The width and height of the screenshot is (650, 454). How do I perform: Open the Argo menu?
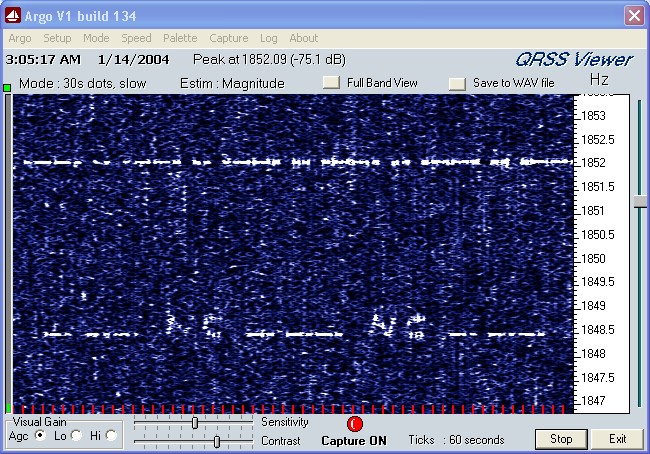(x=20, y=38)
